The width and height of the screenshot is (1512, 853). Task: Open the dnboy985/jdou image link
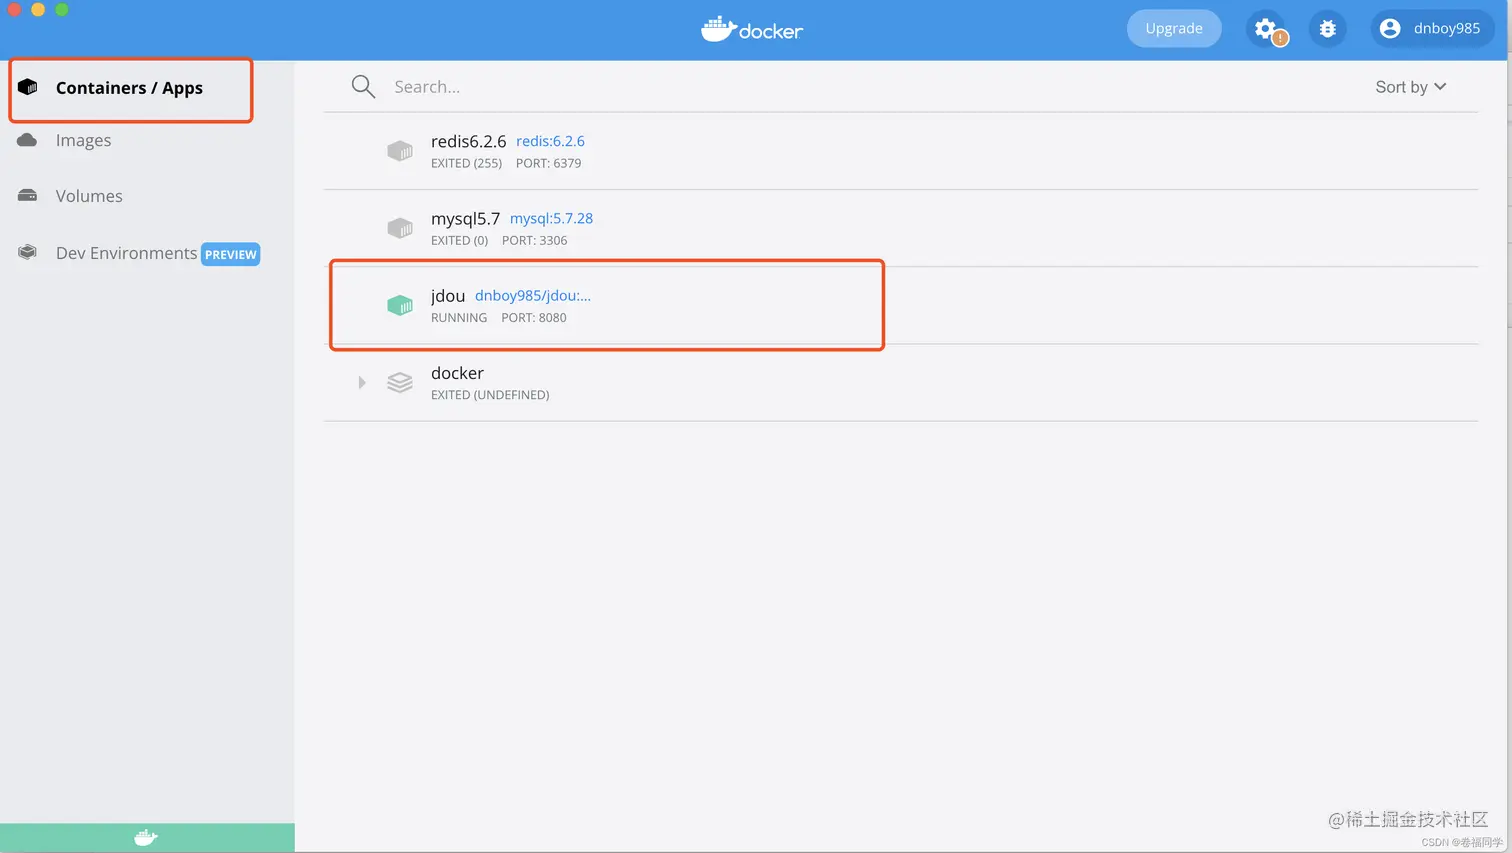pos(533,295)
